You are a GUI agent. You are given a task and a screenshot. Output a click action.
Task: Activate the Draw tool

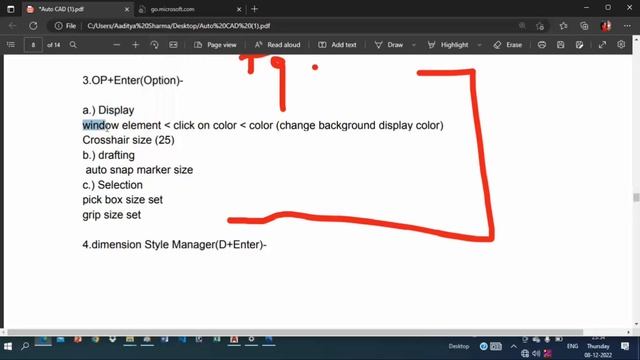pyautogui.click(x=389, y=45)
